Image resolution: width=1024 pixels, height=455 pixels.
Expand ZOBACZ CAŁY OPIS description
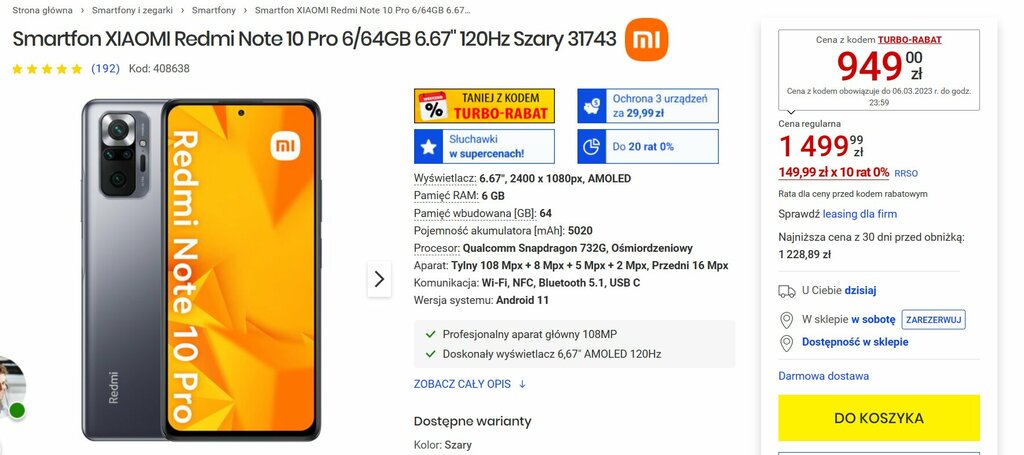[x=470, y=384]
